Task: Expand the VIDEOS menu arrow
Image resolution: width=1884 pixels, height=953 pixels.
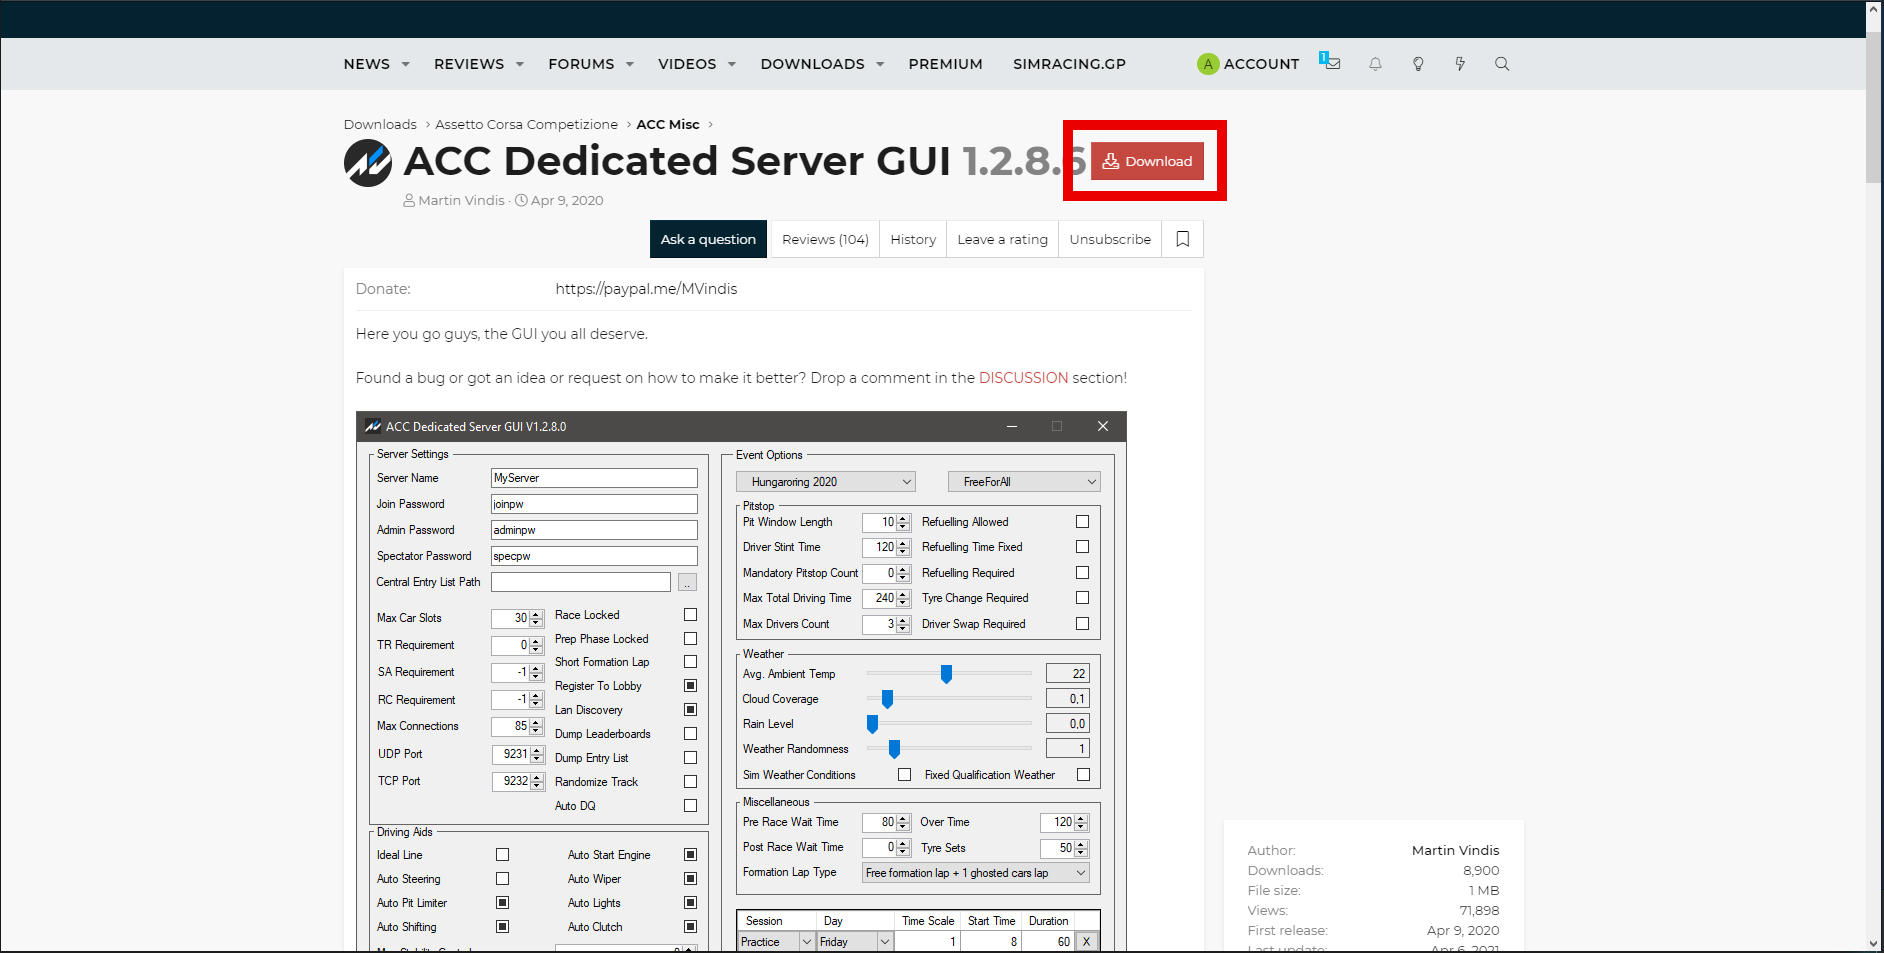Action: 732,65
